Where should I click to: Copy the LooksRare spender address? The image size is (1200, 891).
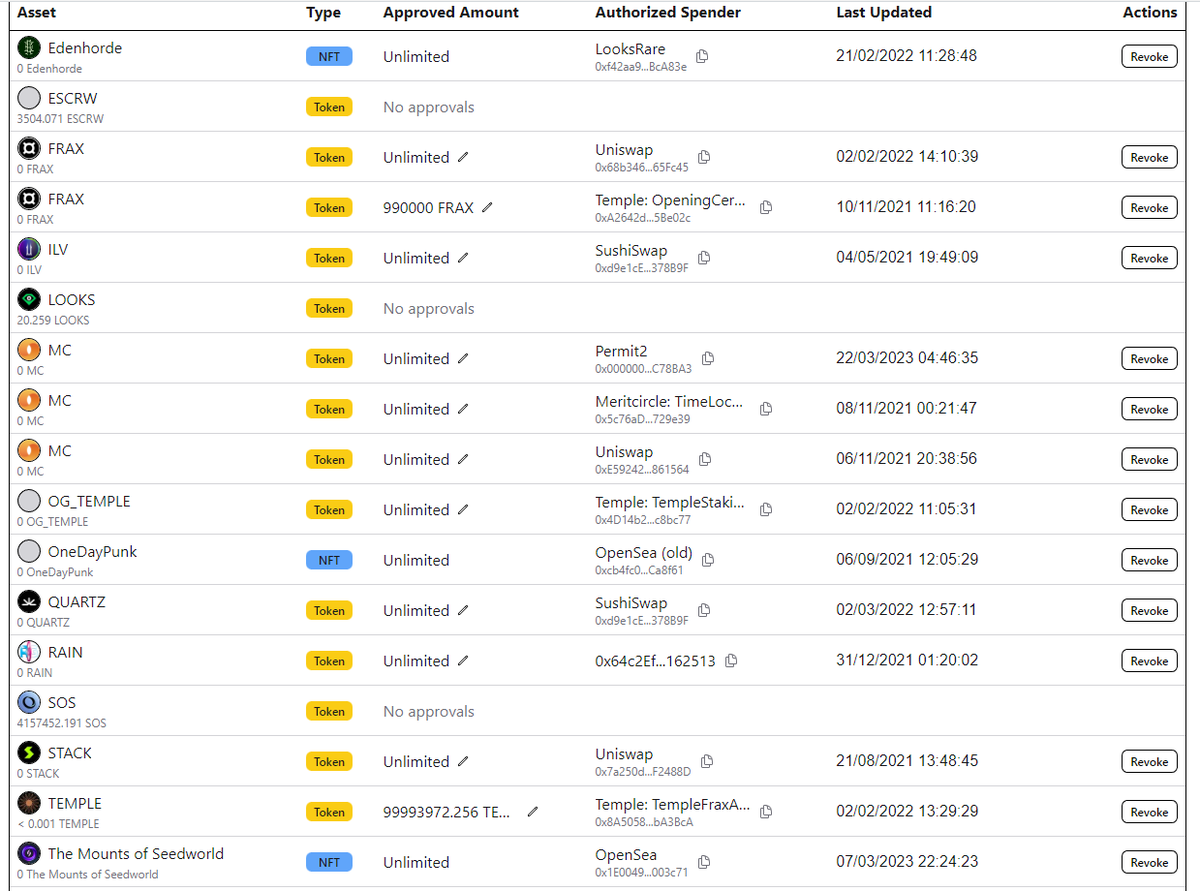702,57
